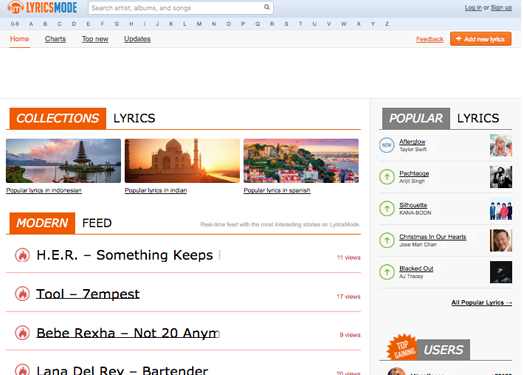Viewport: 523px width, 375px height.
Task: Open Popular lyrics in indonesian link
Action: [x=44, y=191]
